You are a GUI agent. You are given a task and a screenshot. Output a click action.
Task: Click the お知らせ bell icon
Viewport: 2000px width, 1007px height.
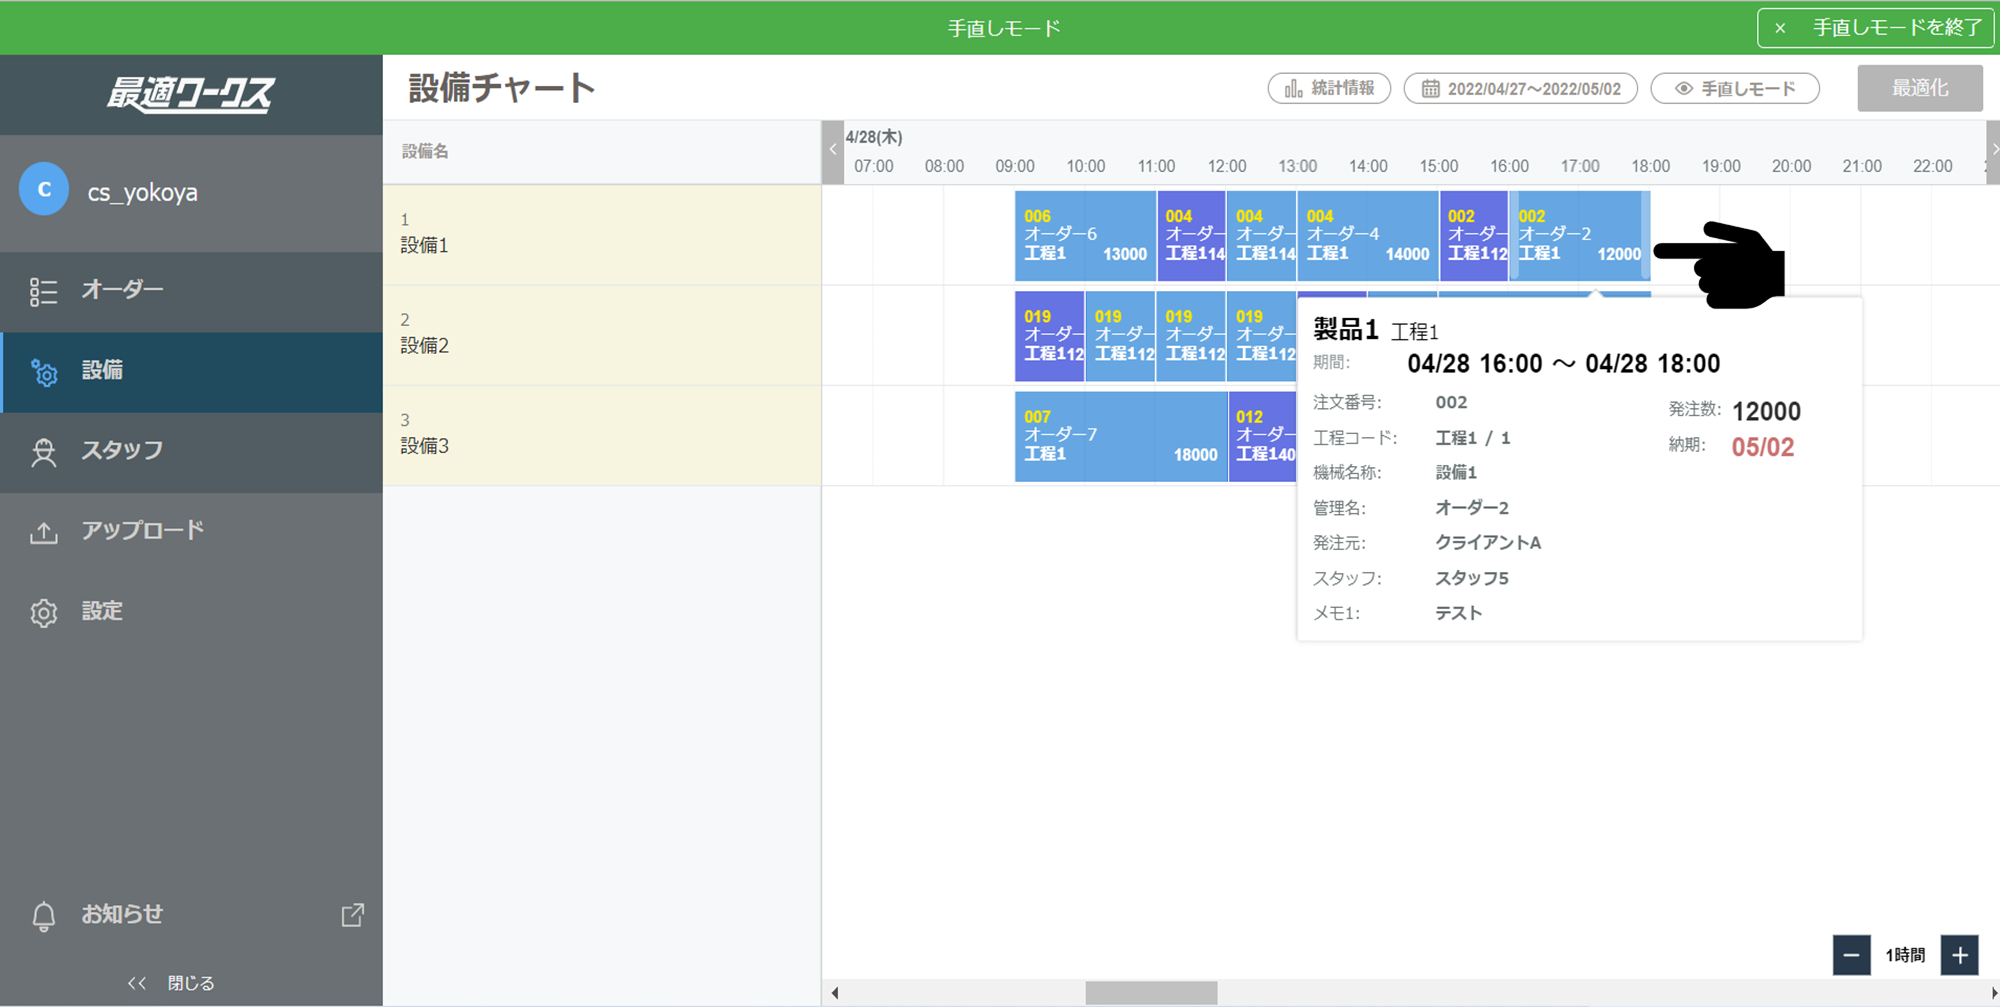click(x=43, y=916)
